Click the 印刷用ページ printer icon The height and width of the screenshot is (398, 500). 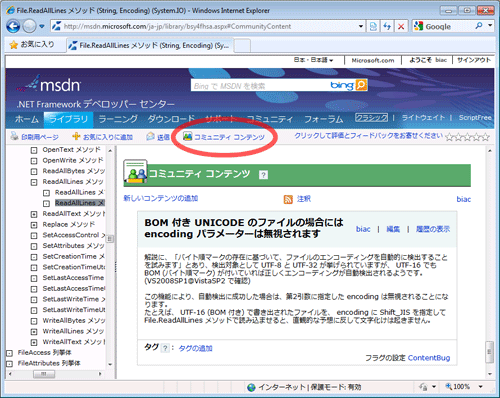pyautogui.click(x=14, y=136)
